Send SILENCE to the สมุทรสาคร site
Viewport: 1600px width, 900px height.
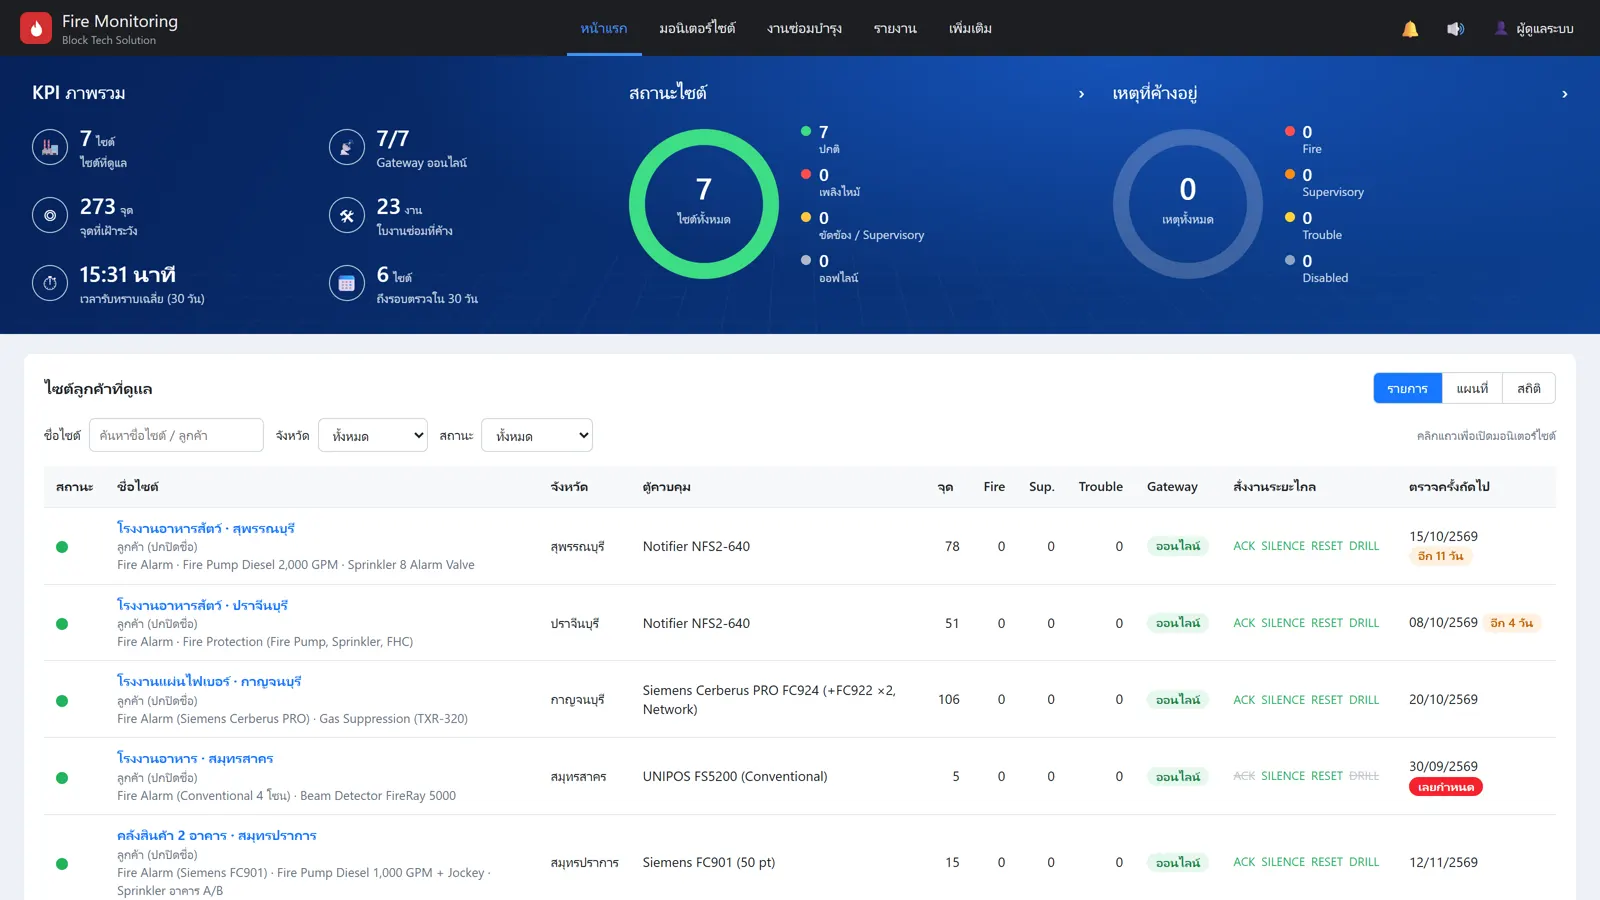(x=1283, y=776)
